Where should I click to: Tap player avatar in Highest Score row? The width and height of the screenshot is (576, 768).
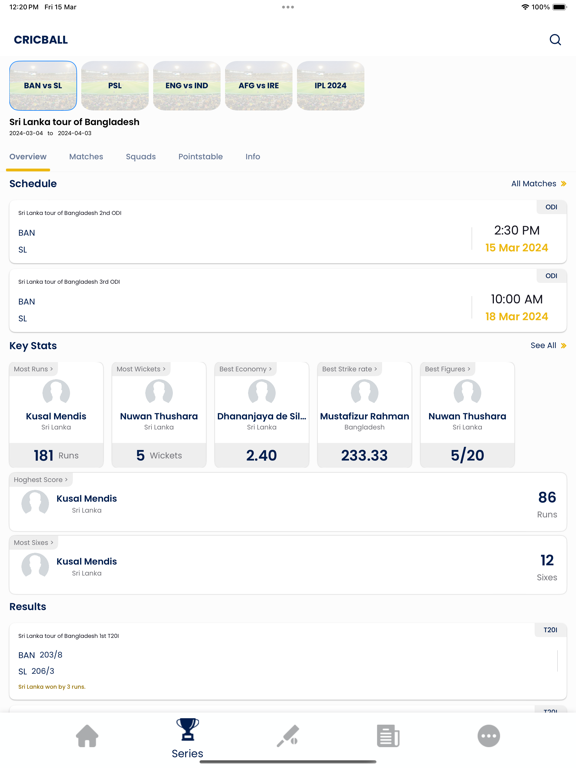tap(35, 503)
